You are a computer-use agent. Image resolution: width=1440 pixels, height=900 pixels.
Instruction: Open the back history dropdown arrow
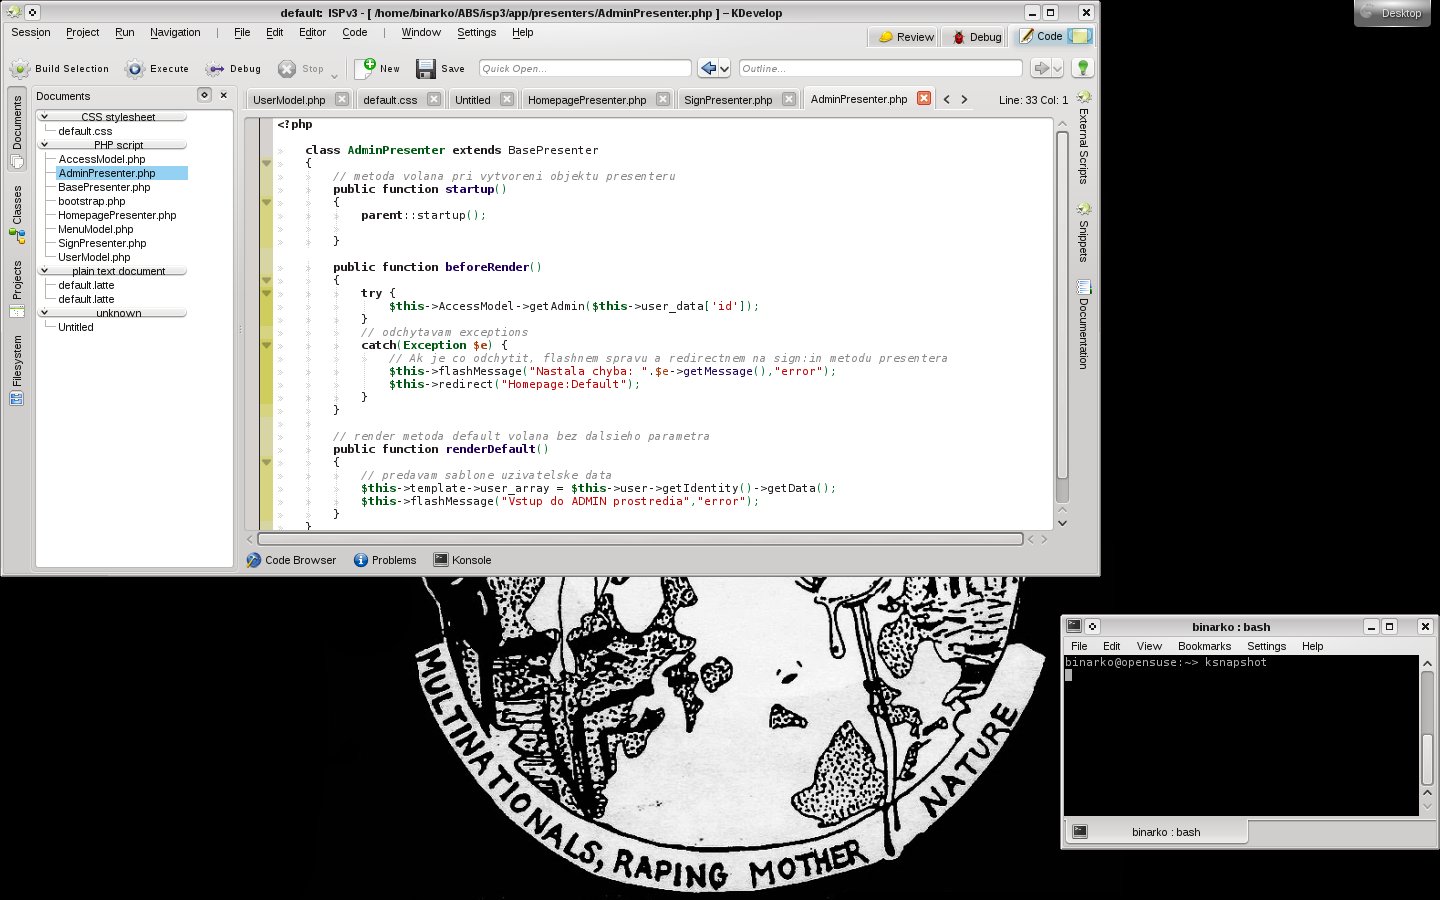(724, 68)
